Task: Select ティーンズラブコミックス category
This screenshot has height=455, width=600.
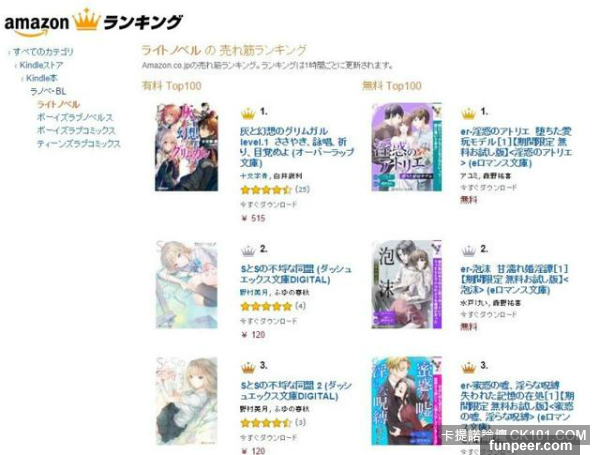Action: [x=78, y=144]
